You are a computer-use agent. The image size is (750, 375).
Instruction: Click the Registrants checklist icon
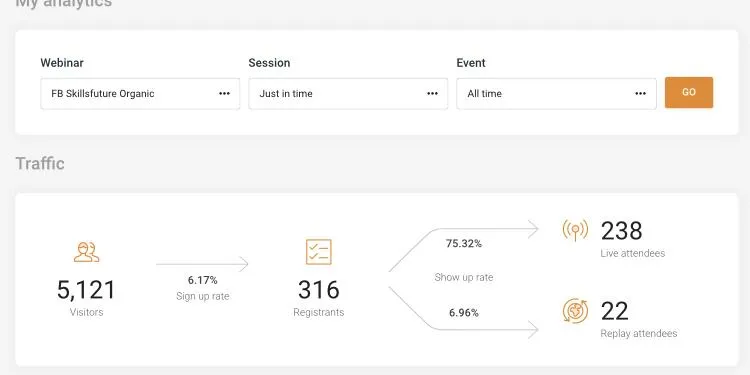click(319, 252)
